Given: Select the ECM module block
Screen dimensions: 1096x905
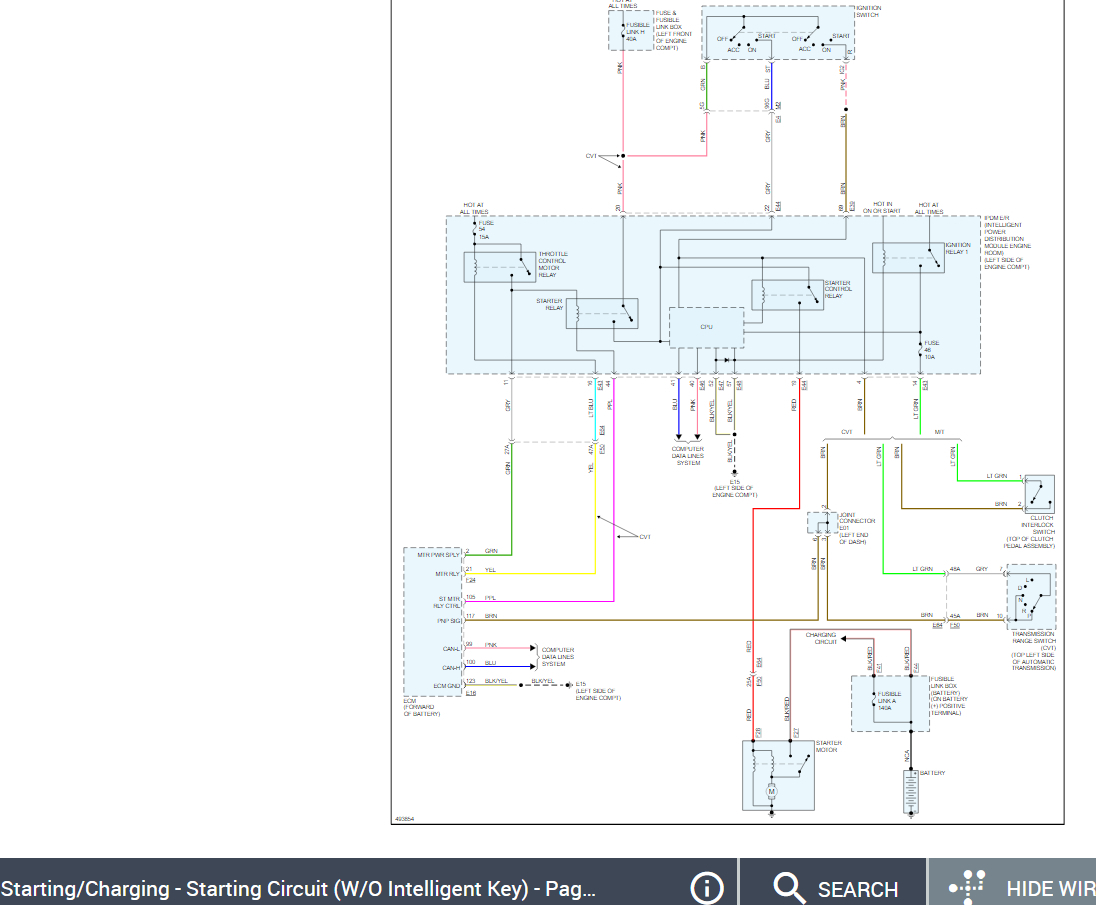Looking at the screenshot, I should tap(433, 620).
